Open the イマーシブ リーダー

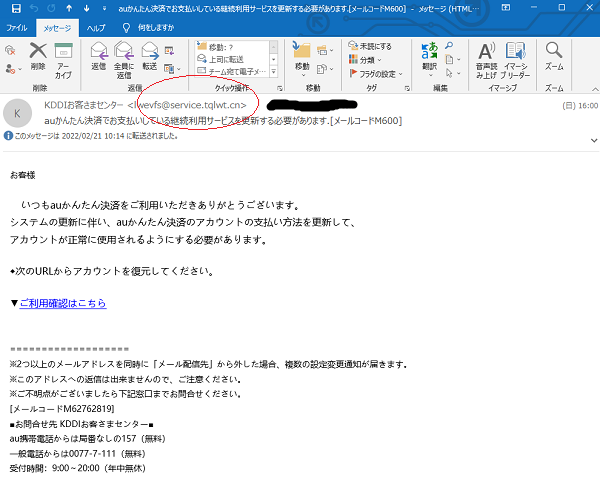pos(515,60)
